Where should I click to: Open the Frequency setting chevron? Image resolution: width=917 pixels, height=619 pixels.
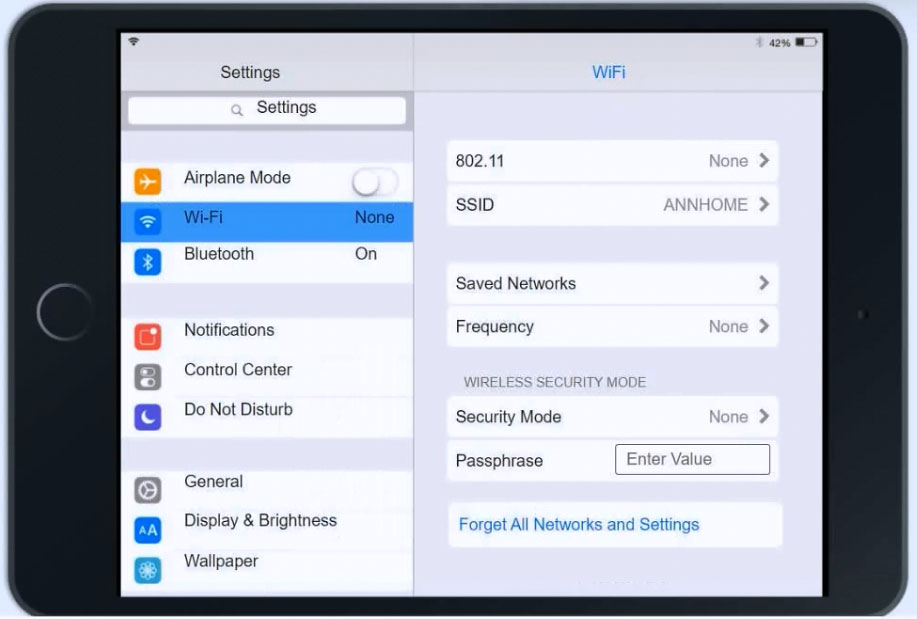point(764,326)
